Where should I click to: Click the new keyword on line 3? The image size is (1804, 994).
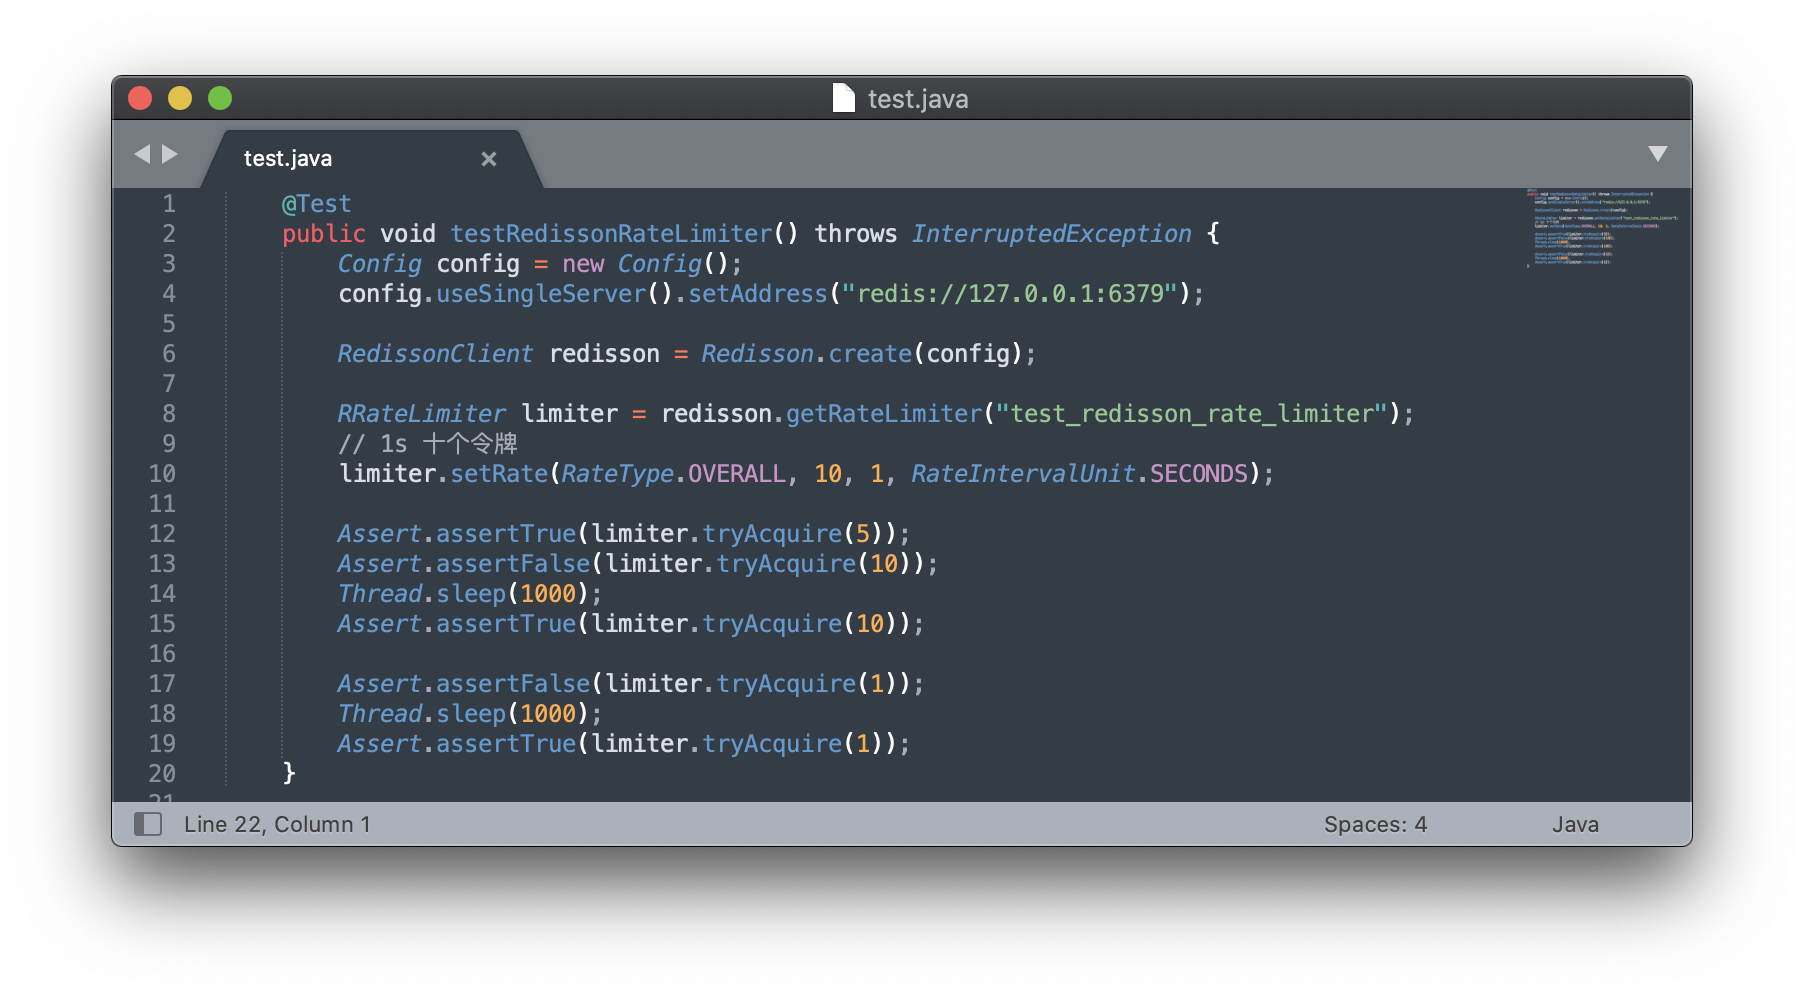pyautogui.click(x=583, y=264)
